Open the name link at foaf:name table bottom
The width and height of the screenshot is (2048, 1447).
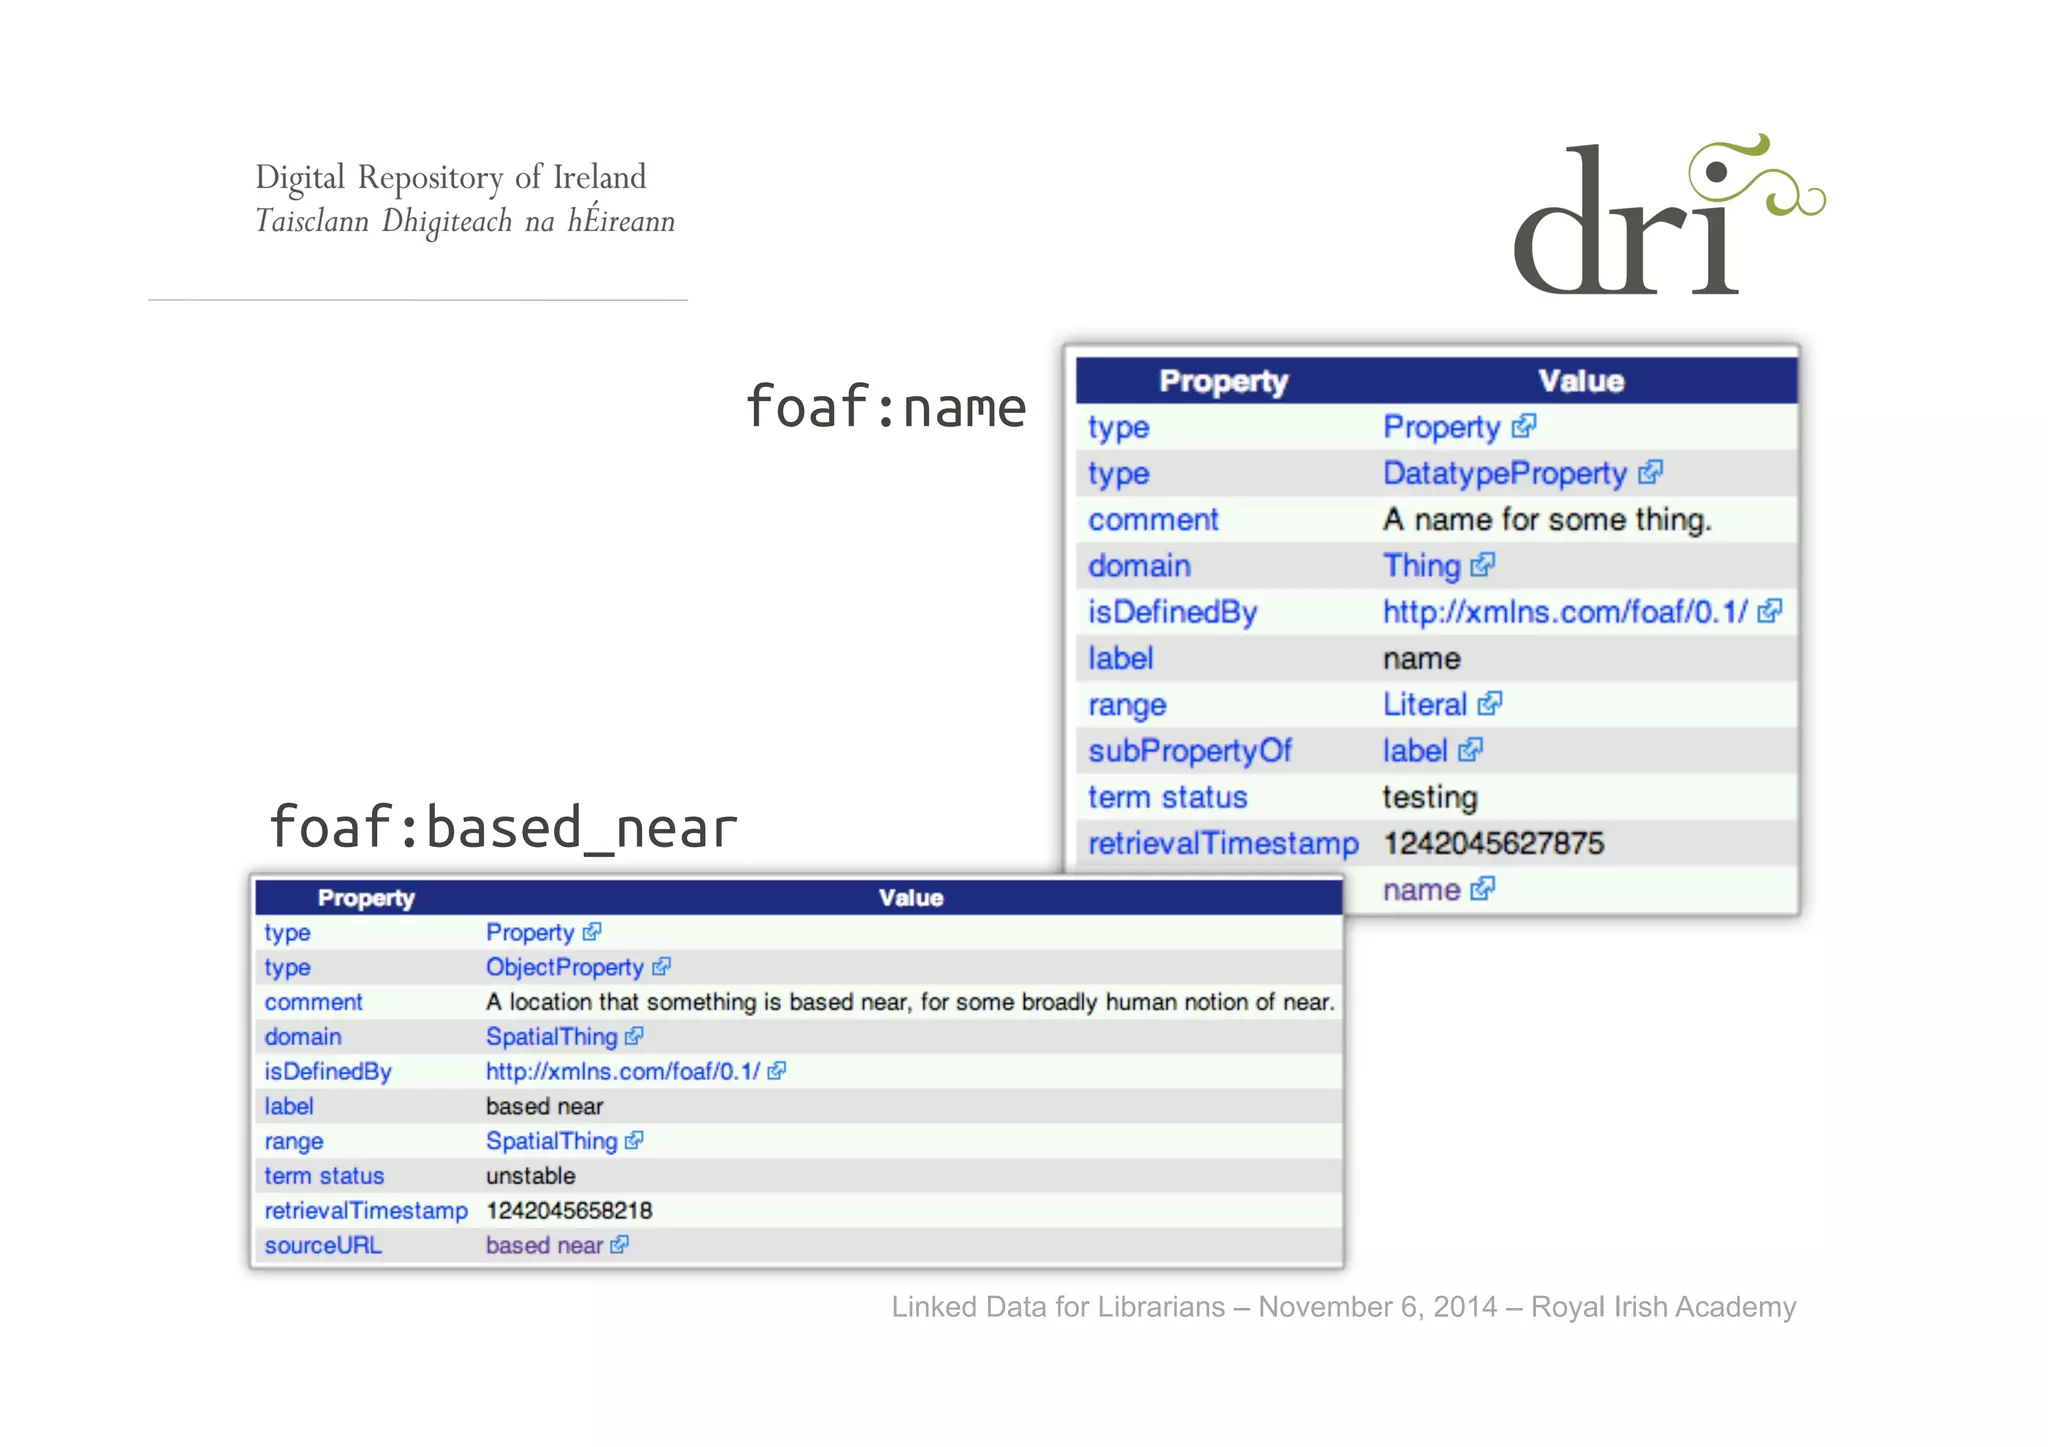pyautogui.click(x=1422, y=890)
